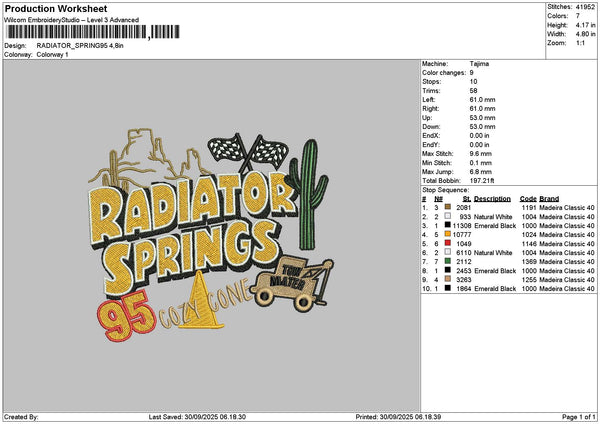This screenshot has width=600, height=424.
Task: Click the Max Stitch value '9.6 mm'
Action: point(481,154)
